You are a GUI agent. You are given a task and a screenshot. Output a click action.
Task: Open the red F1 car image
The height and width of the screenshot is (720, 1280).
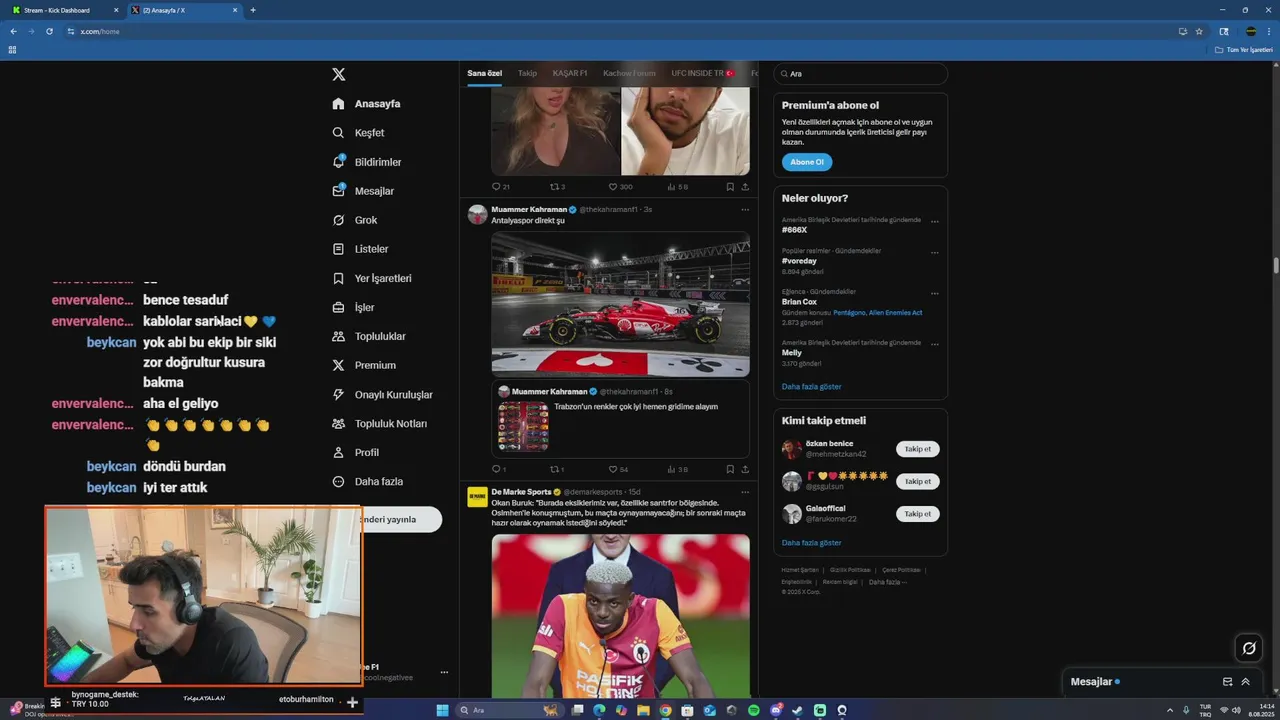click(620, 304)
